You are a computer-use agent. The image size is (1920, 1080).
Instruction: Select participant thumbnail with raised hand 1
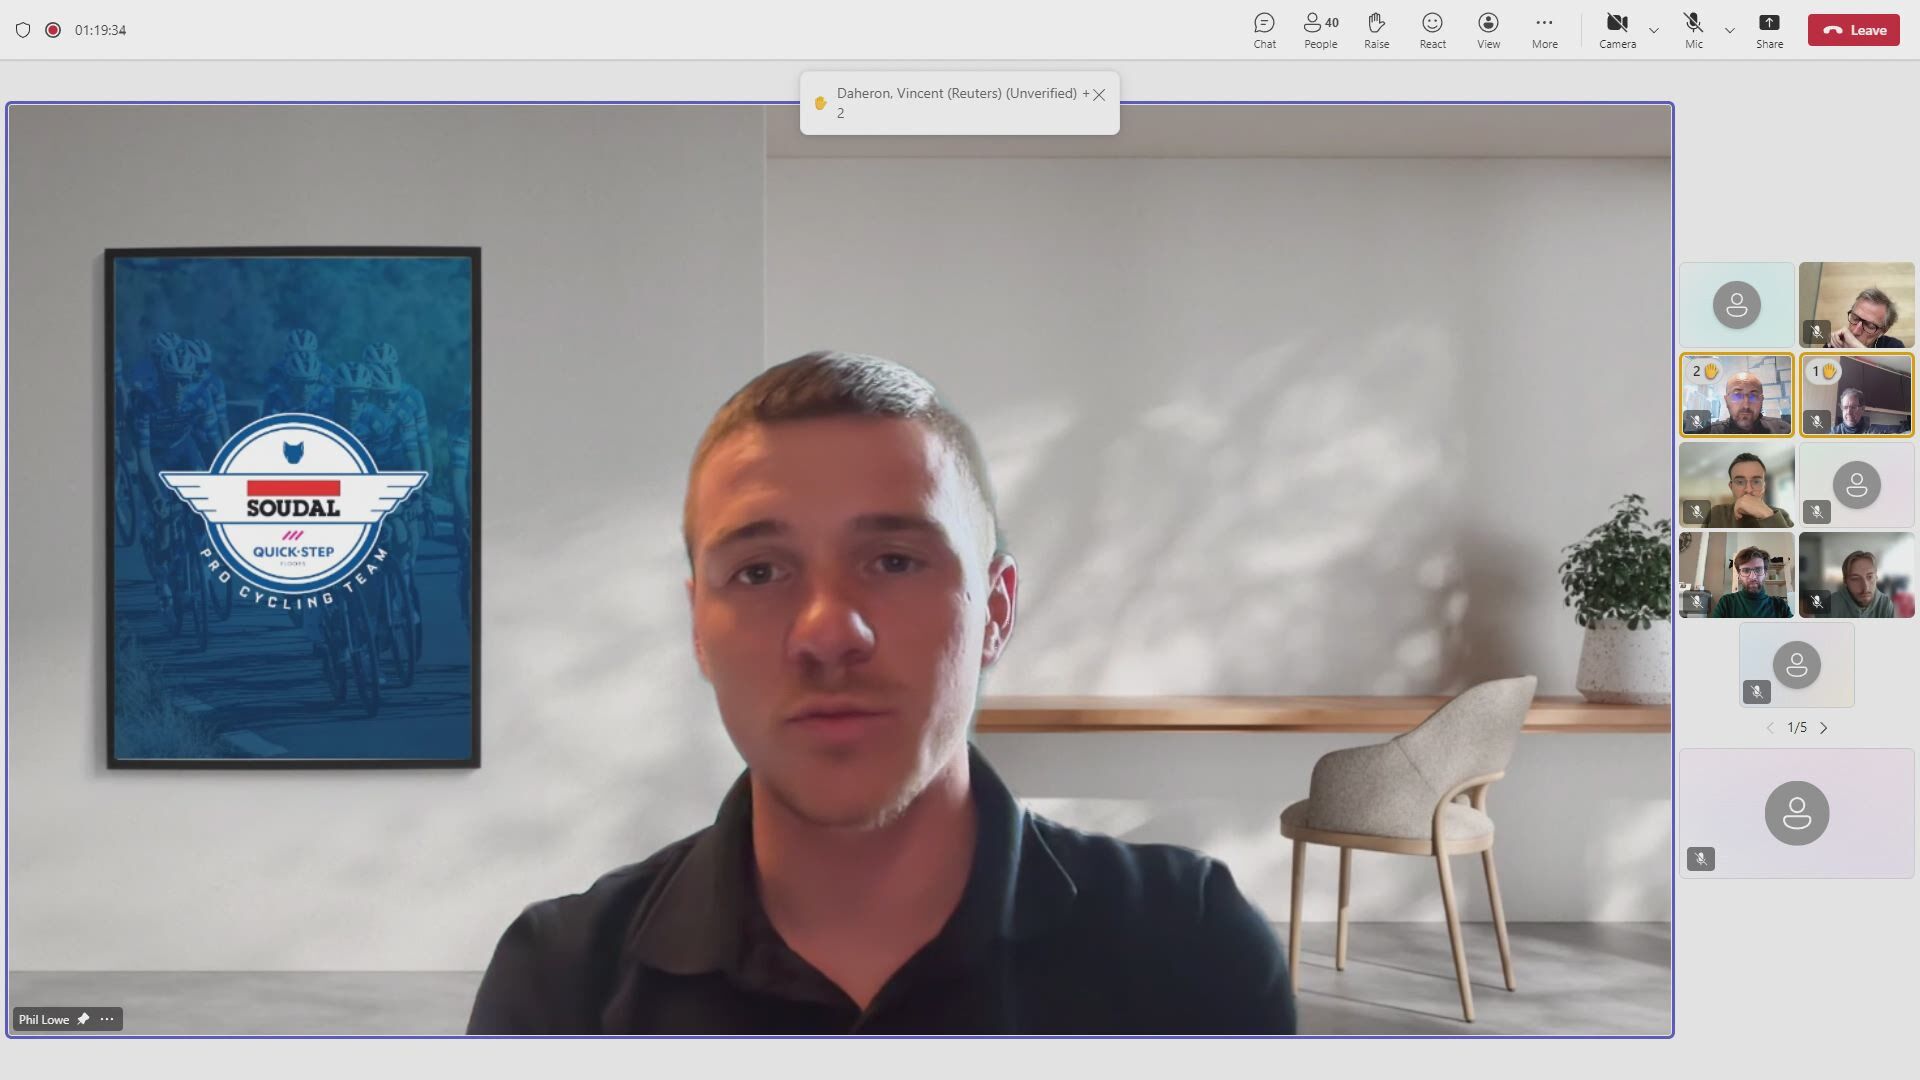point(1856,395)
